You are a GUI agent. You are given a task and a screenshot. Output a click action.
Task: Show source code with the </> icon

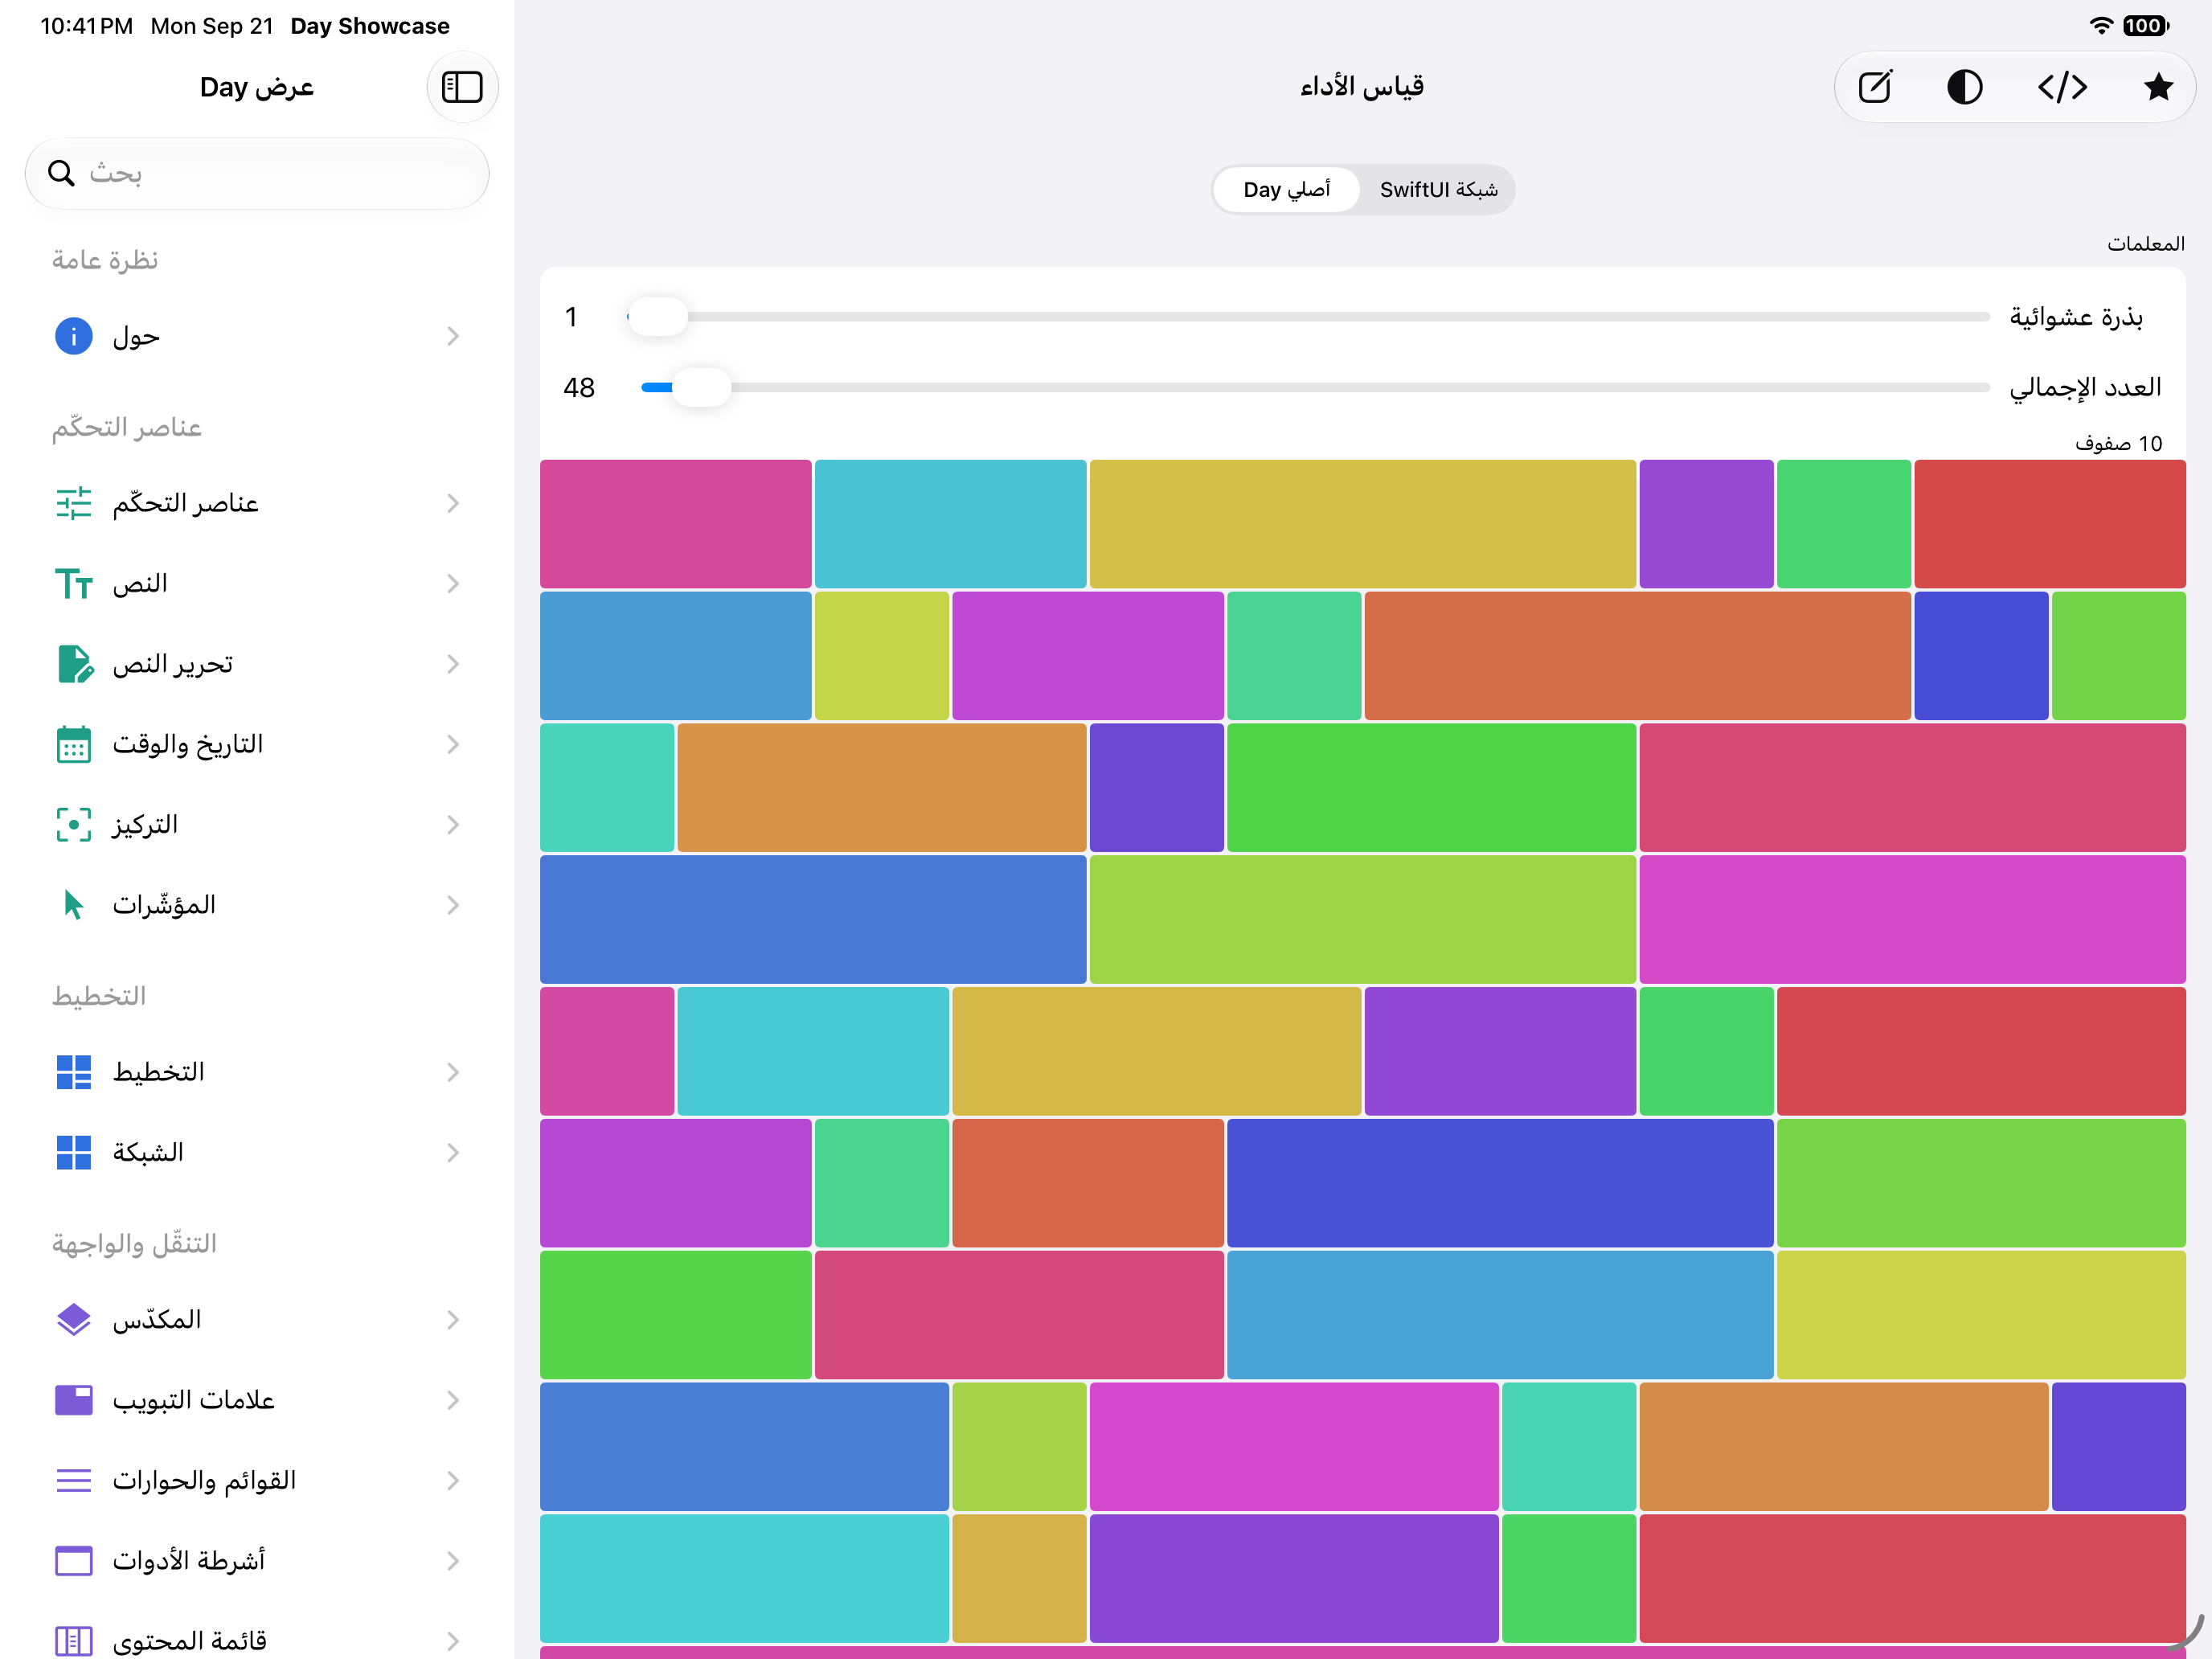[2062, 87]
